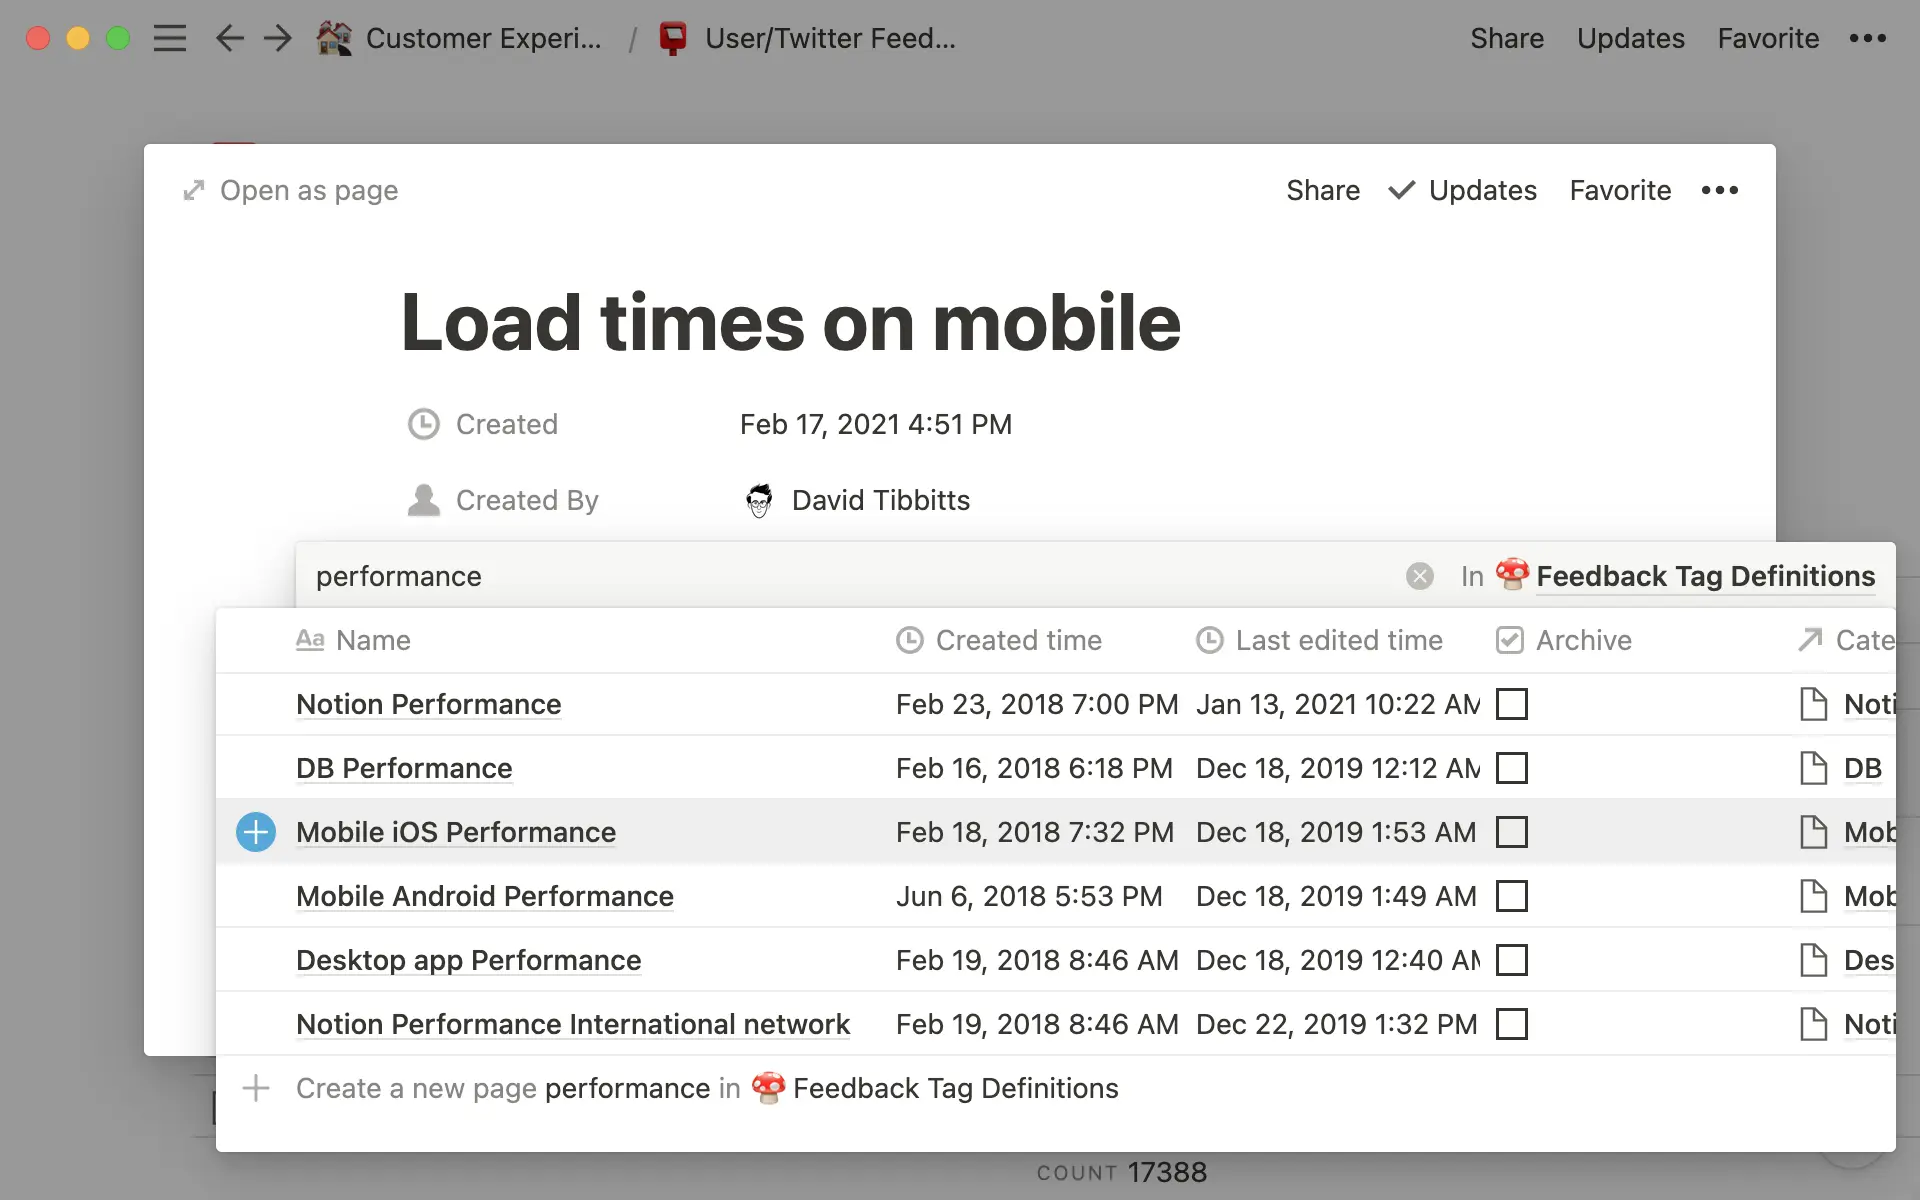Image resolution: width=1920 pixels, height=1200 pixels.
Task: Clear the performance search text with X icon
Action: (1419, 576)
